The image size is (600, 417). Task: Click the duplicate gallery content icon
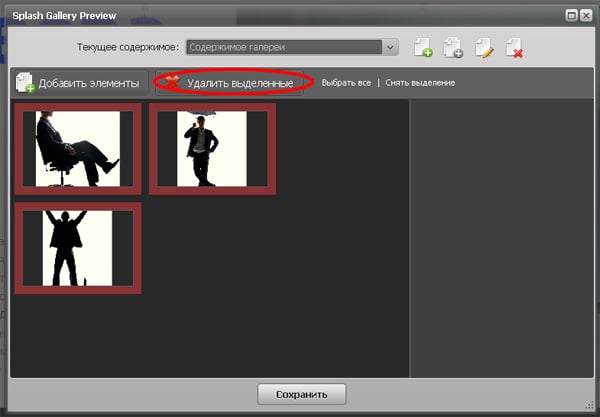point(453,48)
